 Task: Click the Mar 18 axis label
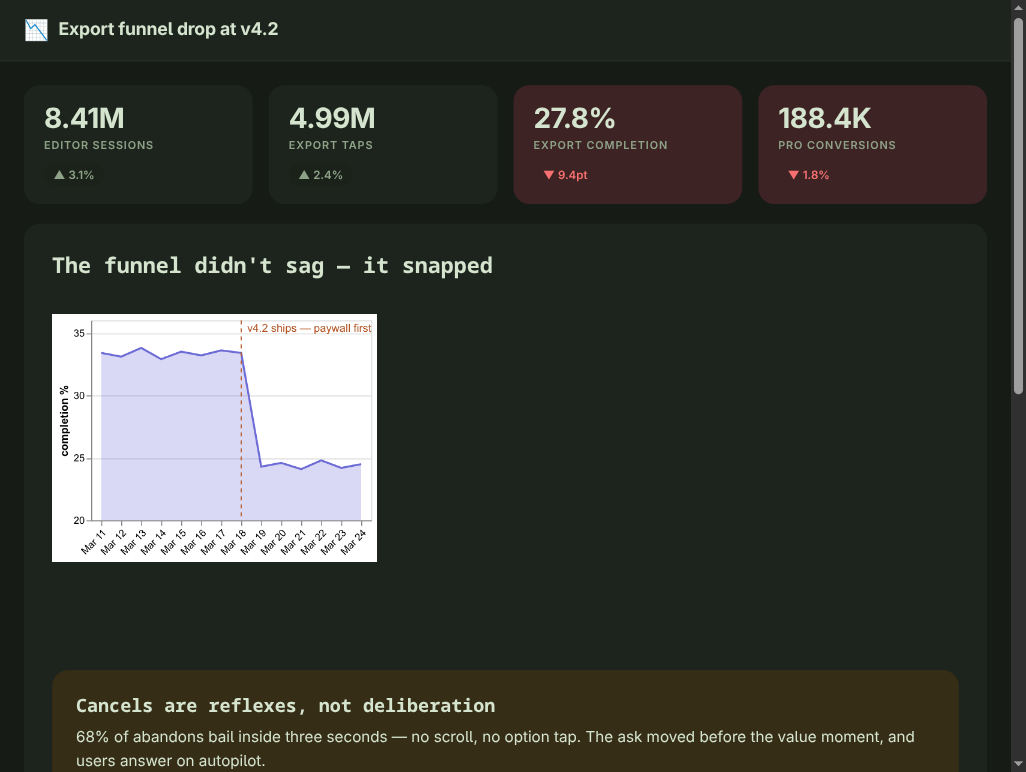click(x=234, y=542)
